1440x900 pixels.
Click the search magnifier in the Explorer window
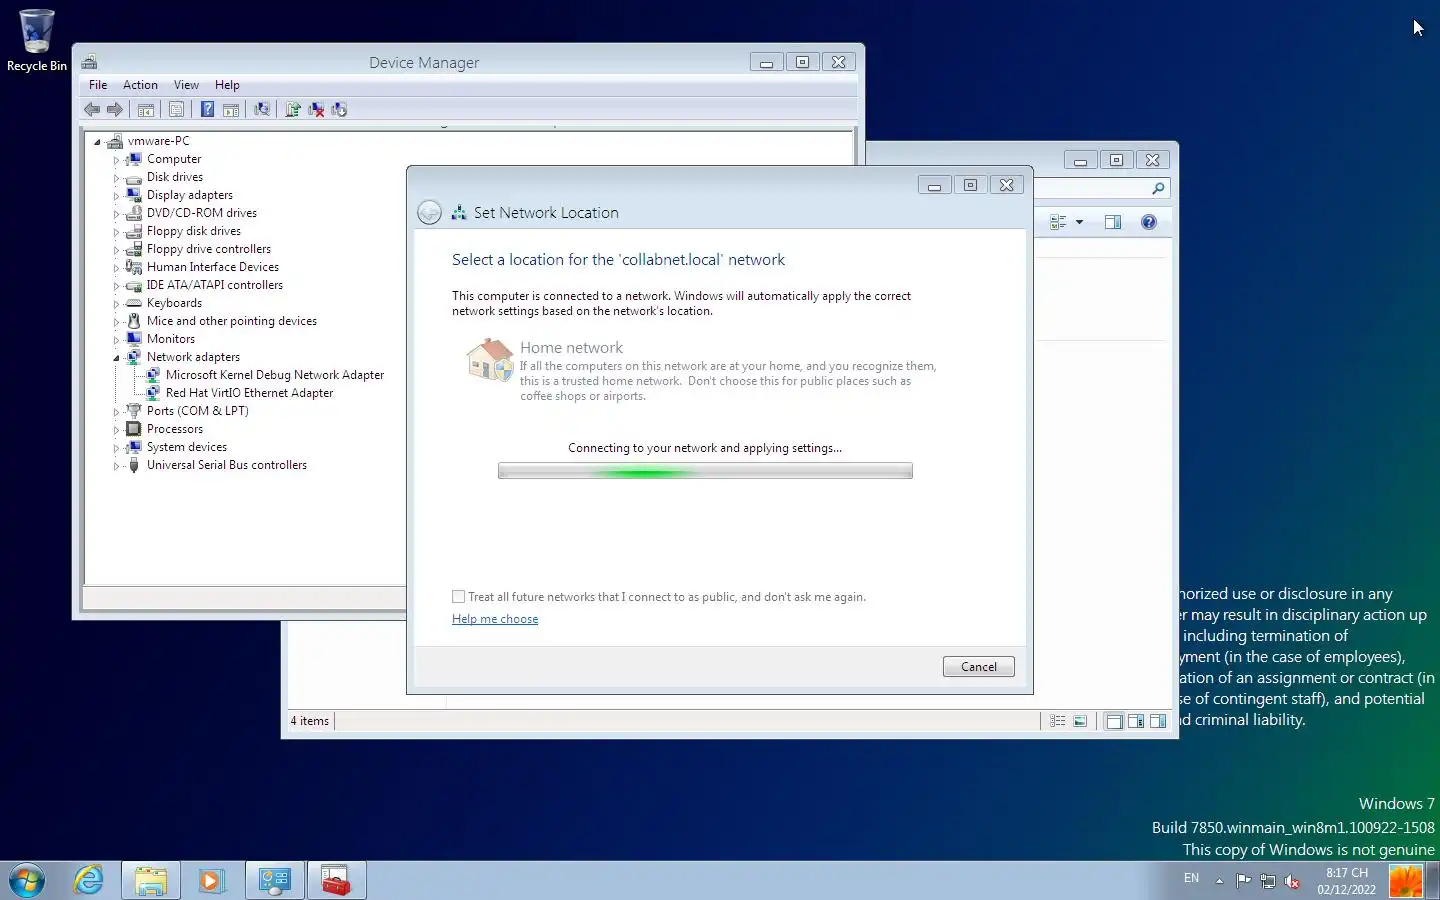[x=1158, y=188]
